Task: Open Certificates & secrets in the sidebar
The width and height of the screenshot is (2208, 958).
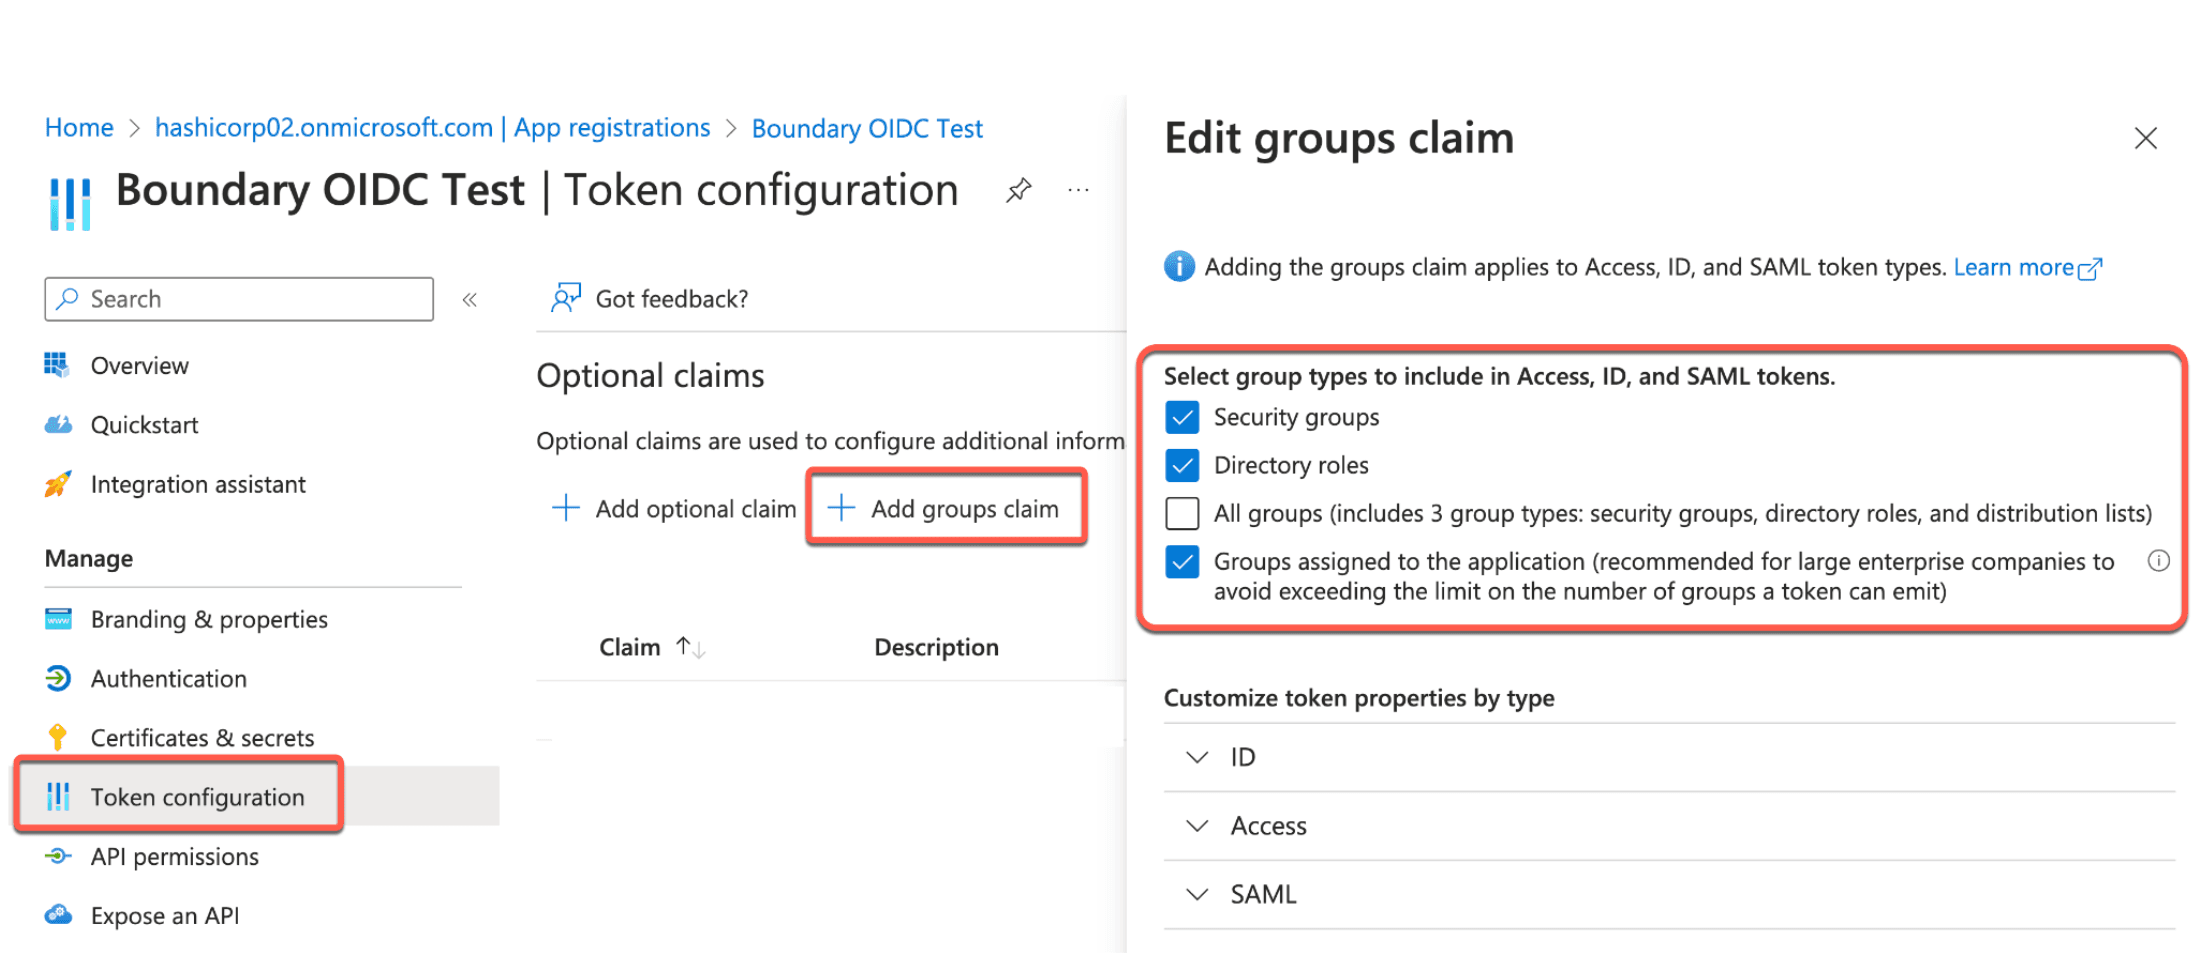Action: (x=203, y=737)
